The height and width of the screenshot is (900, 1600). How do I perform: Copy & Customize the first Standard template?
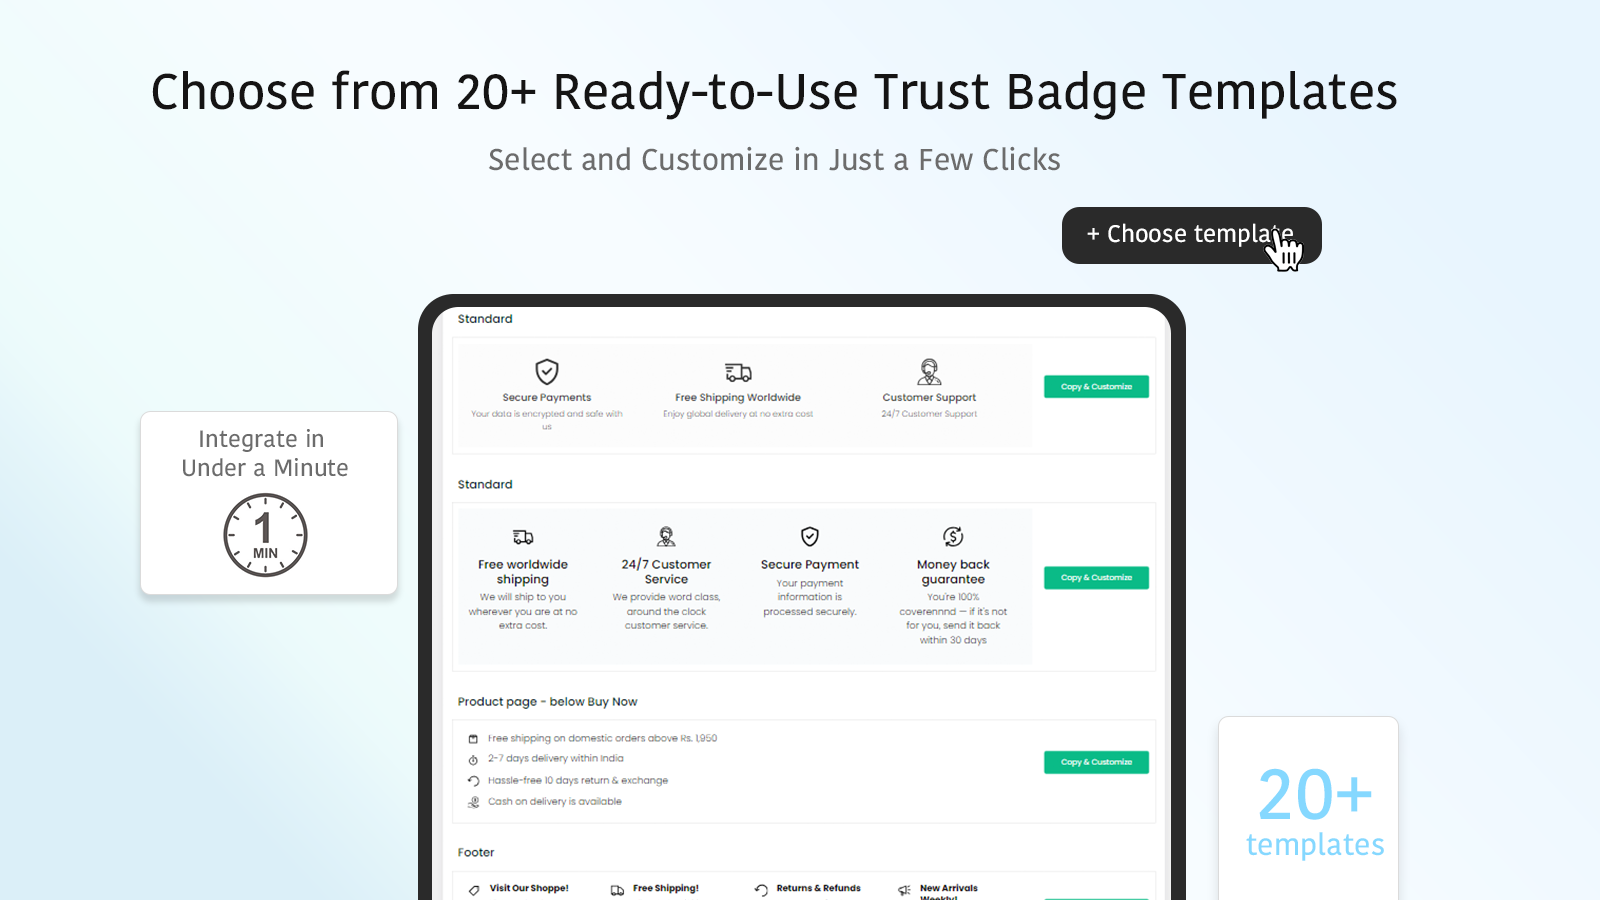[x=1096, y=387]
